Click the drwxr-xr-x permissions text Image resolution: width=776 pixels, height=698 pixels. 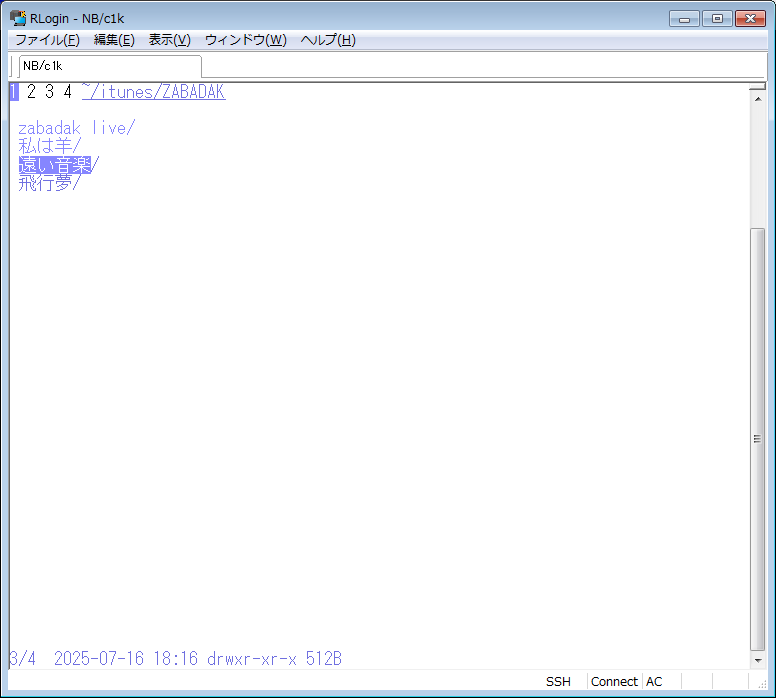pos(252,659)
